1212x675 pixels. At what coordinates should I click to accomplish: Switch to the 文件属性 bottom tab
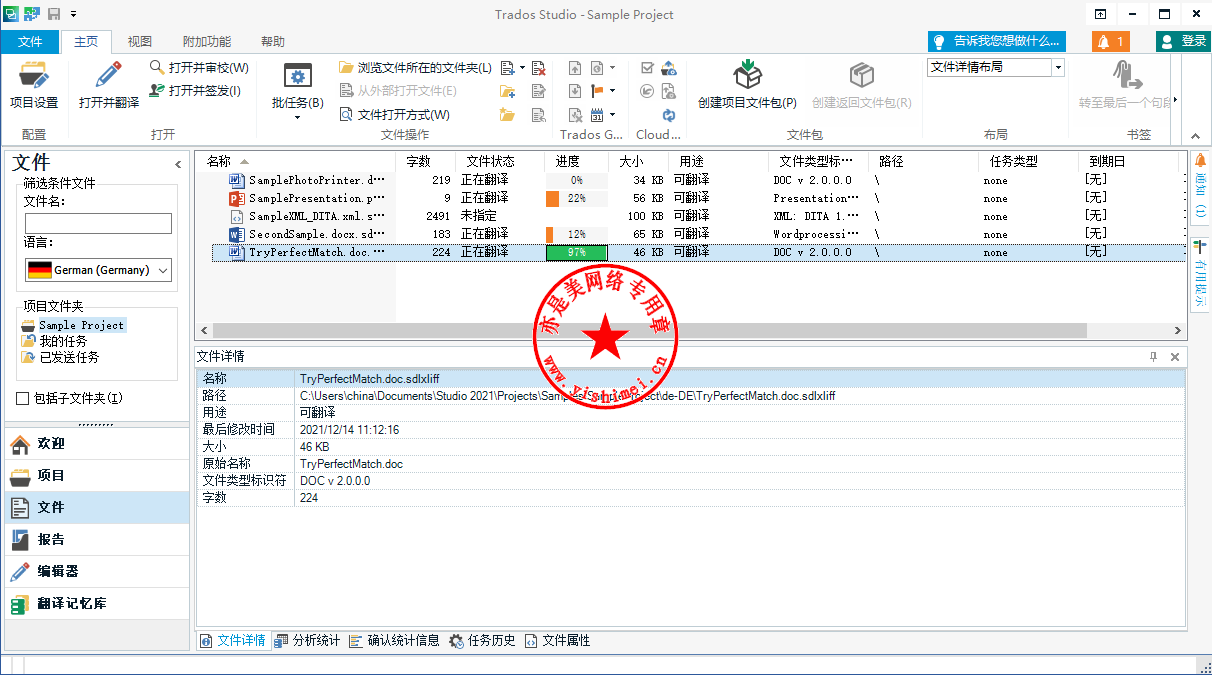[x=558, y=640]
